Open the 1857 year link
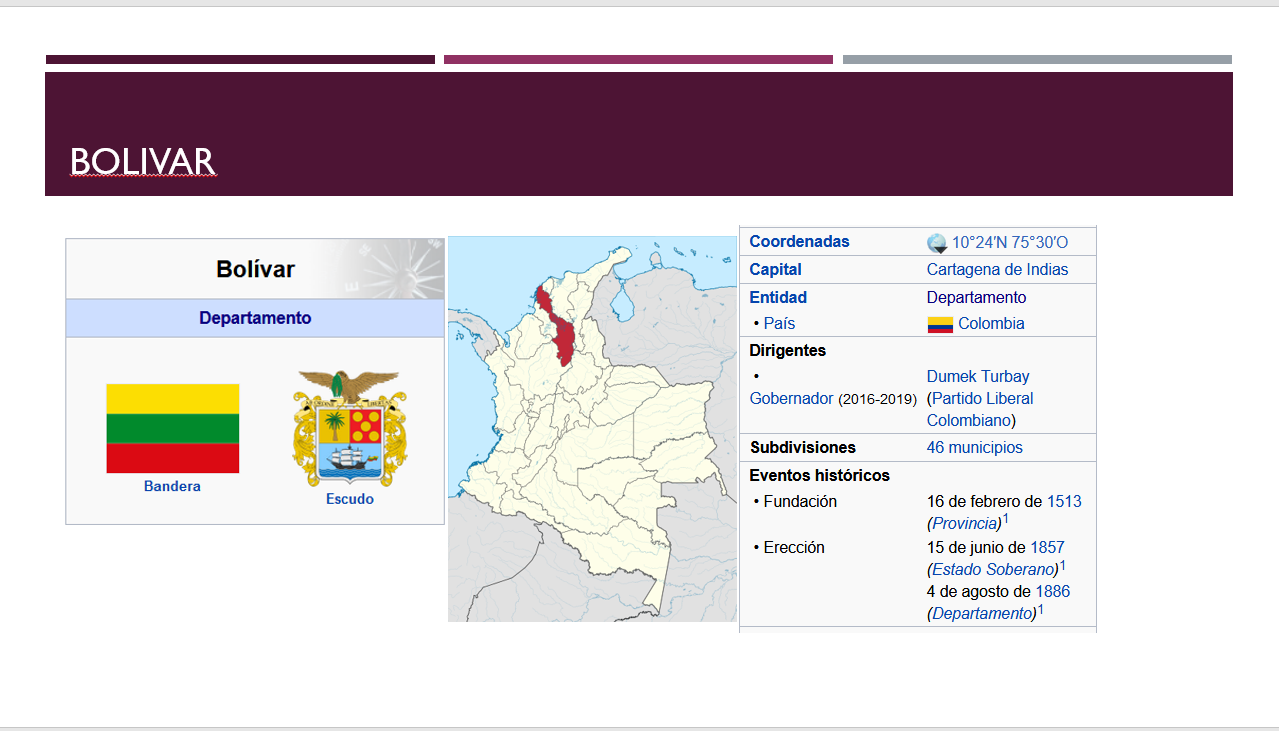 tap(1047, 548)
